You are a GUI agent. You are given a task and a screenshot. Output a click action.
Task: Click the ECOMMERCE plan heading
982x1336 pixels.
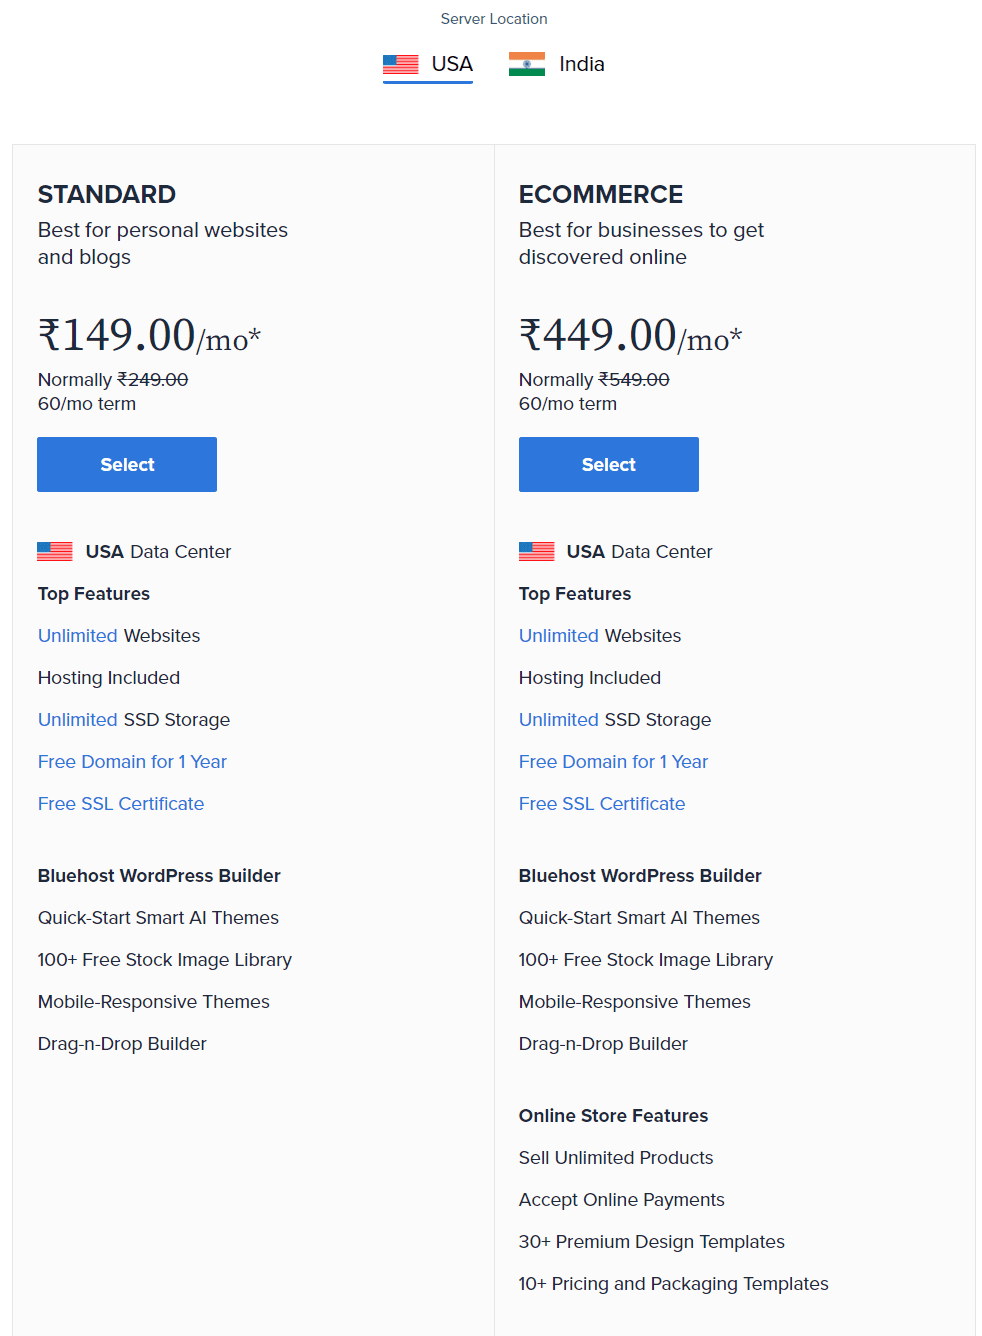pos(601,194)
